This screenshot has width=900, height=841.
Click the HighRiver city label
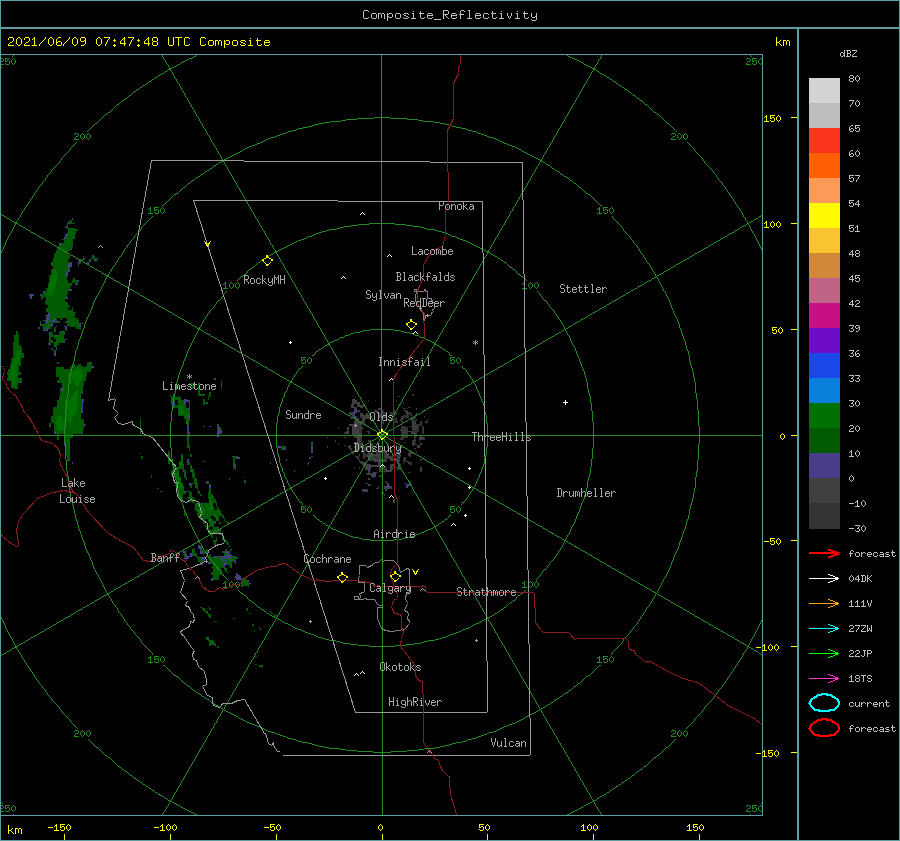tap(415, 702)
